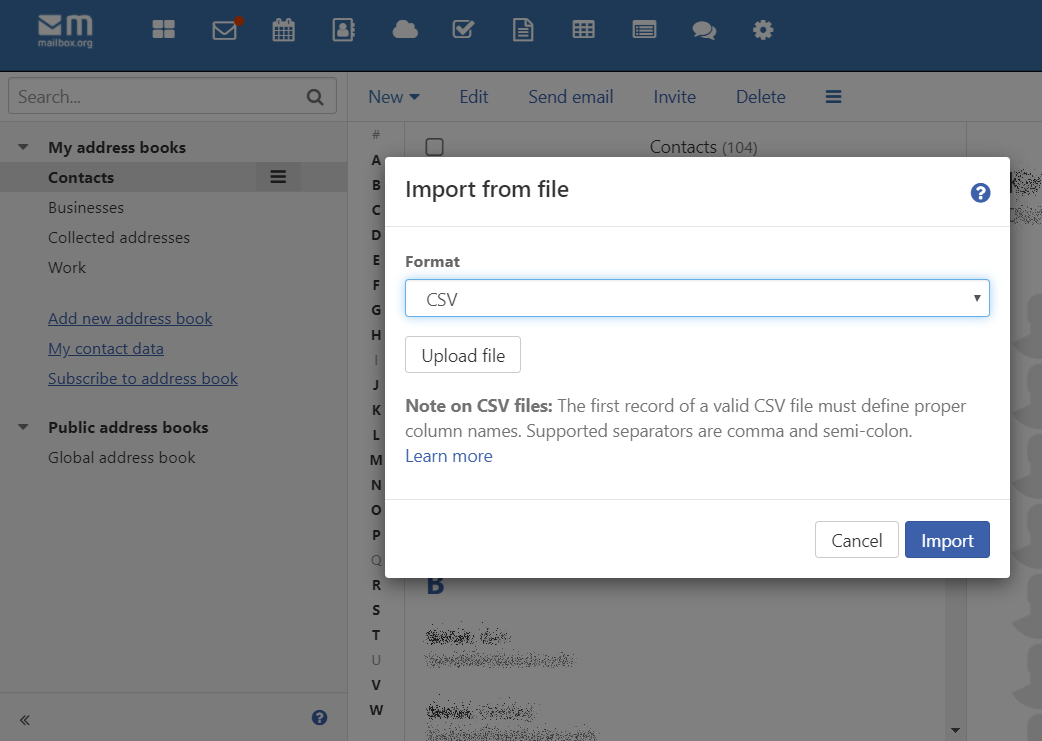Open the Drive cloud icon
The height and width of the screenshot is (741, 1042).
point(405,30)
